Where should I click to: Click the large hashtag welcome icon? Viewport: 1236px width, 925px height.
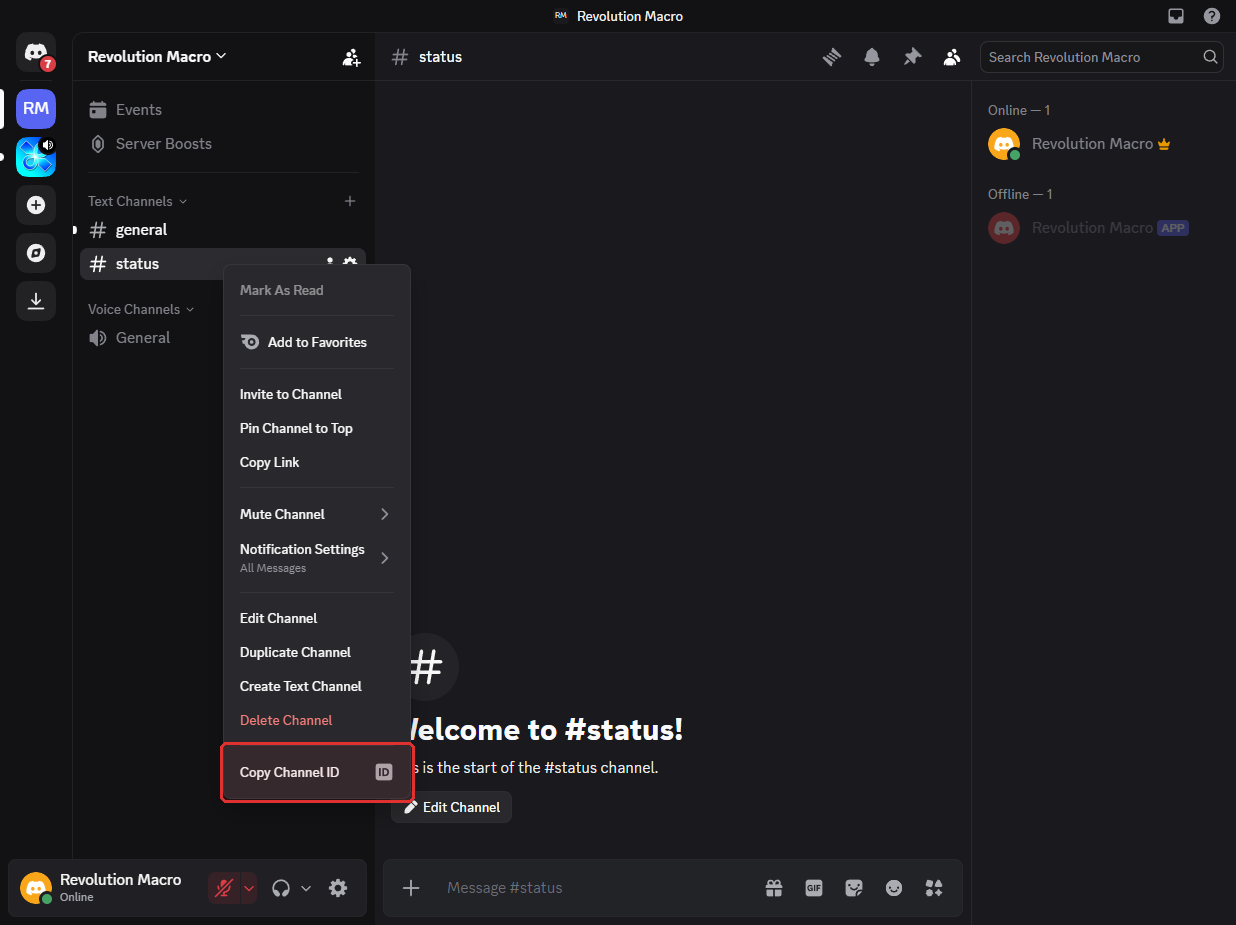tap(427, 667)
